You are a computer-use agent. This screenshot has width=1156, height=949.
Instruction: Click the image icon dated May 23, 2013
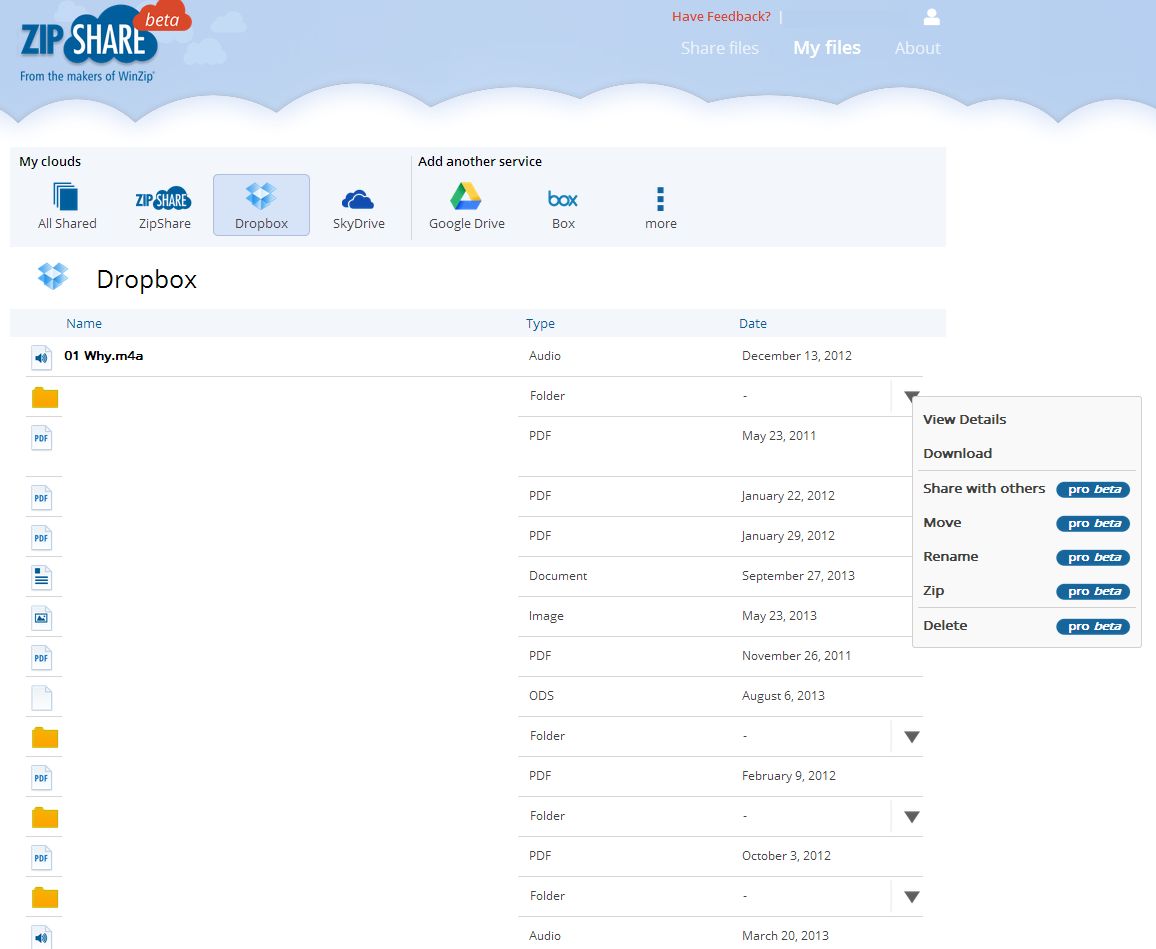tap(41, 618)
